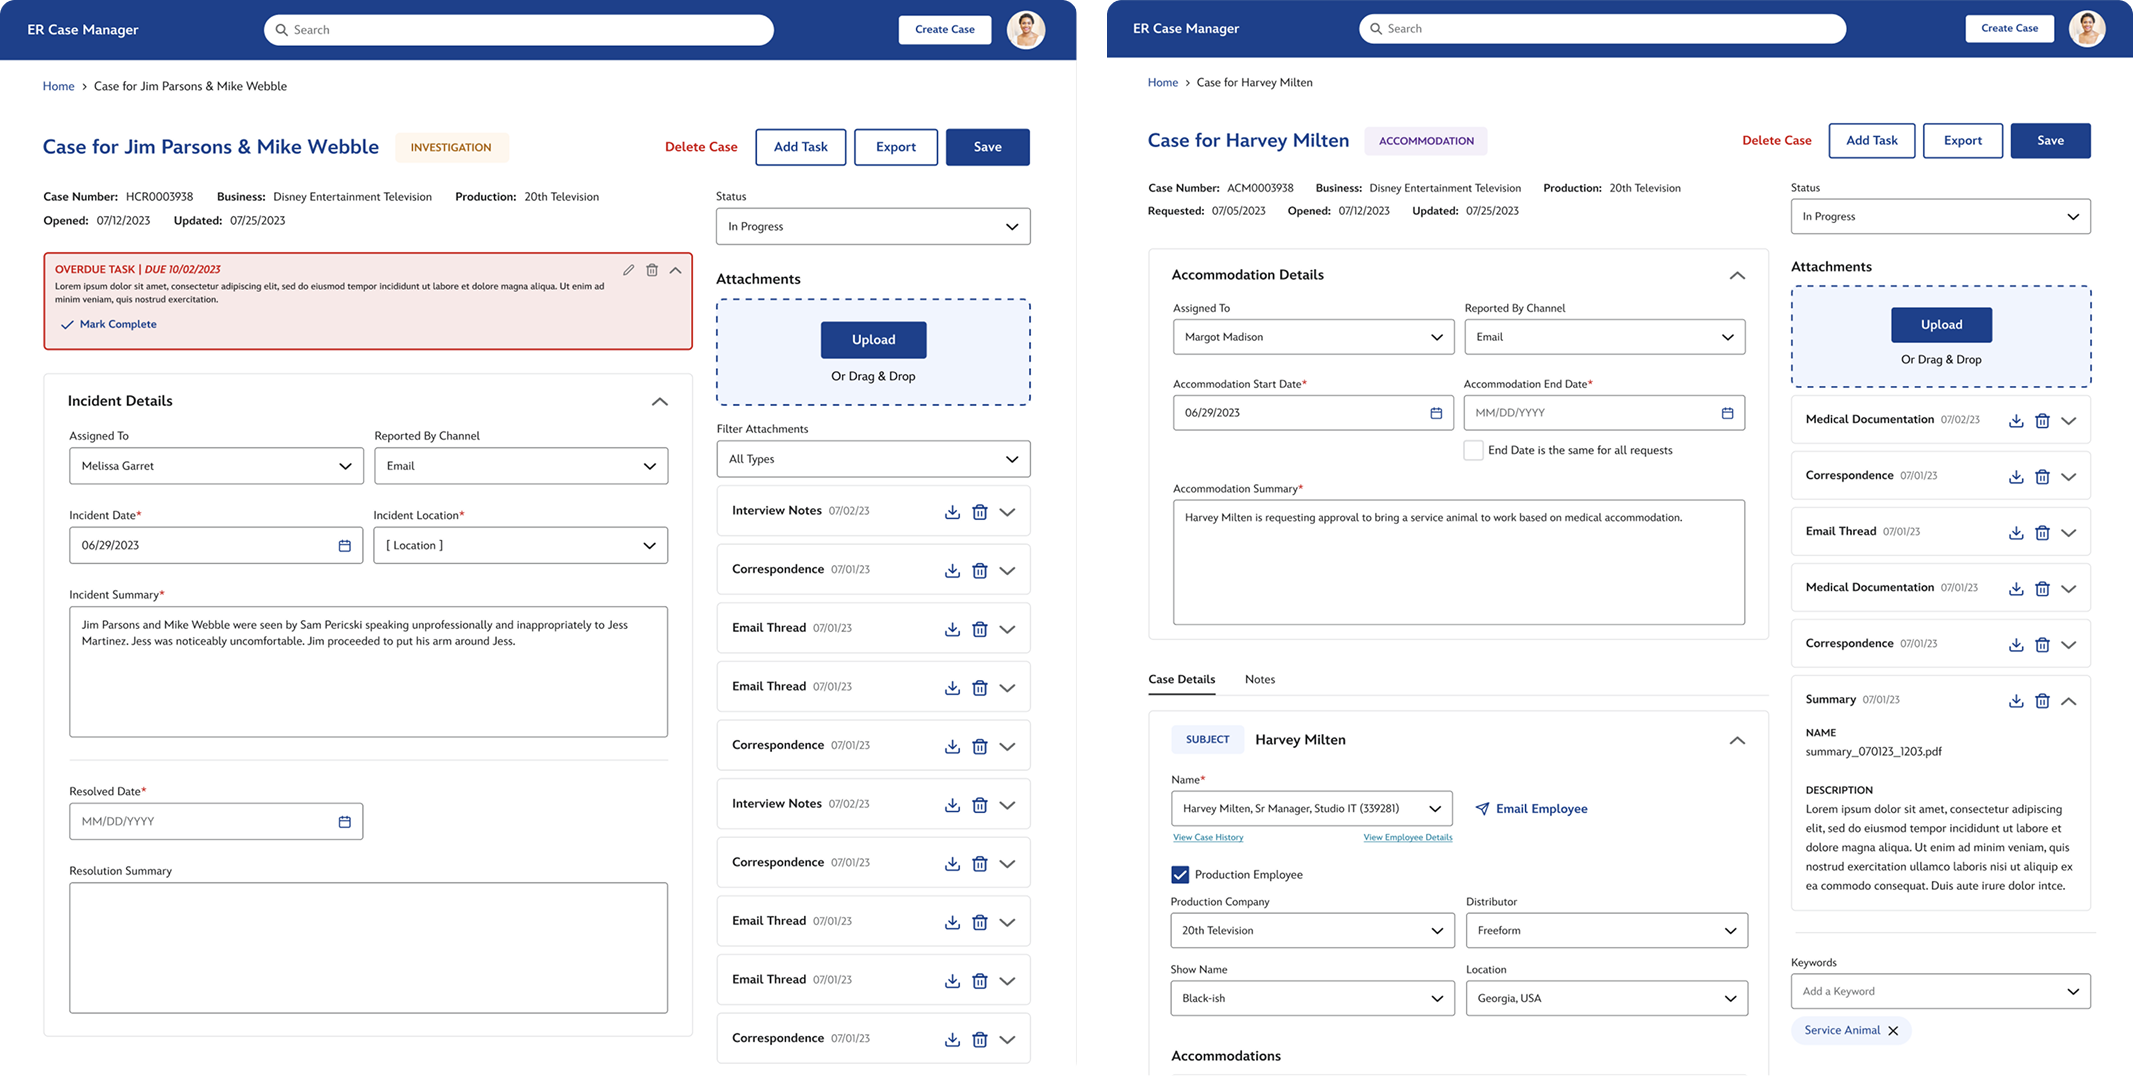Click into the Resolution Summary text area

pyautogui.click(x=368, y=947)
